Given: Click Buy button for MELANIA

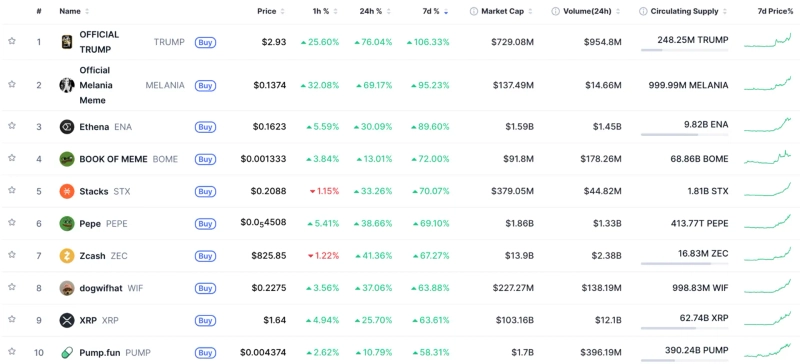Looking at the screenshot, I should point(205,86).
